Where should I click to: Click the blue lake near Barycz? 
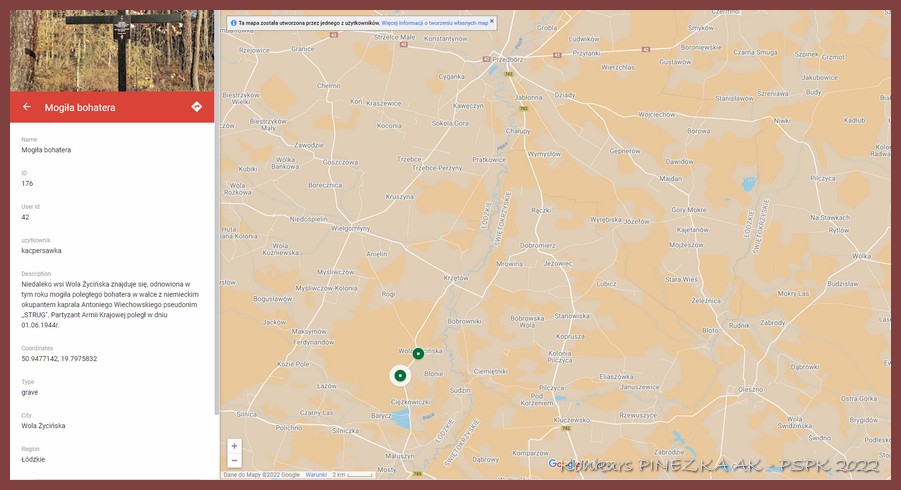coord(401,420)
